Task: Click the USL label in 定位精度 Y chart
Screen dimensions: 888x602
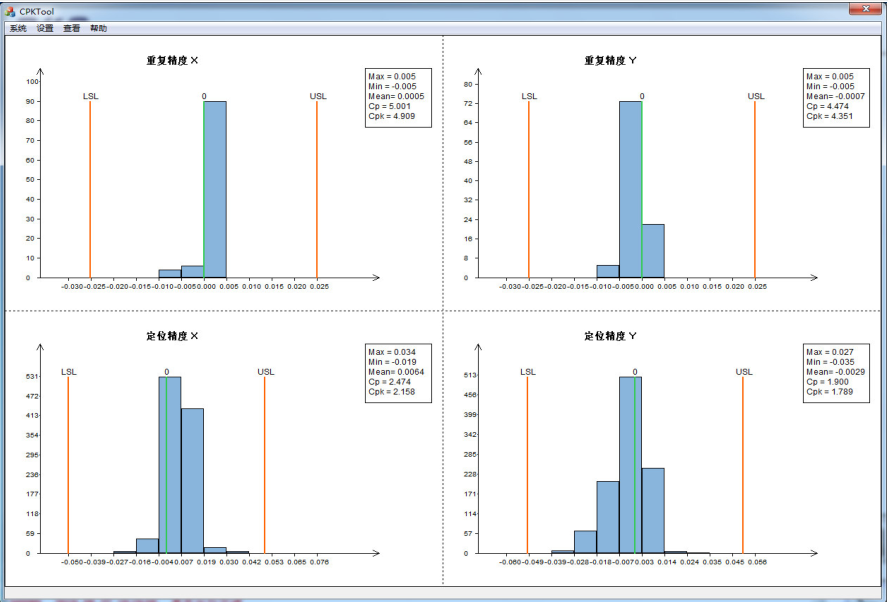Action: pos(744,372)
